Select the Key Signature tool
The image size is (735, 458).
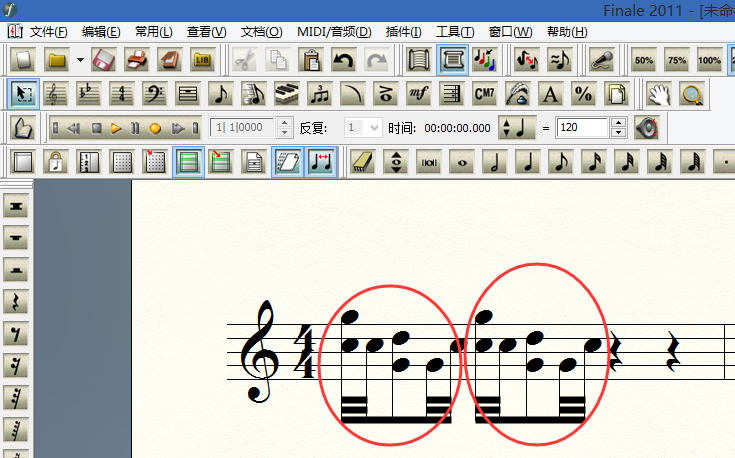89,94
